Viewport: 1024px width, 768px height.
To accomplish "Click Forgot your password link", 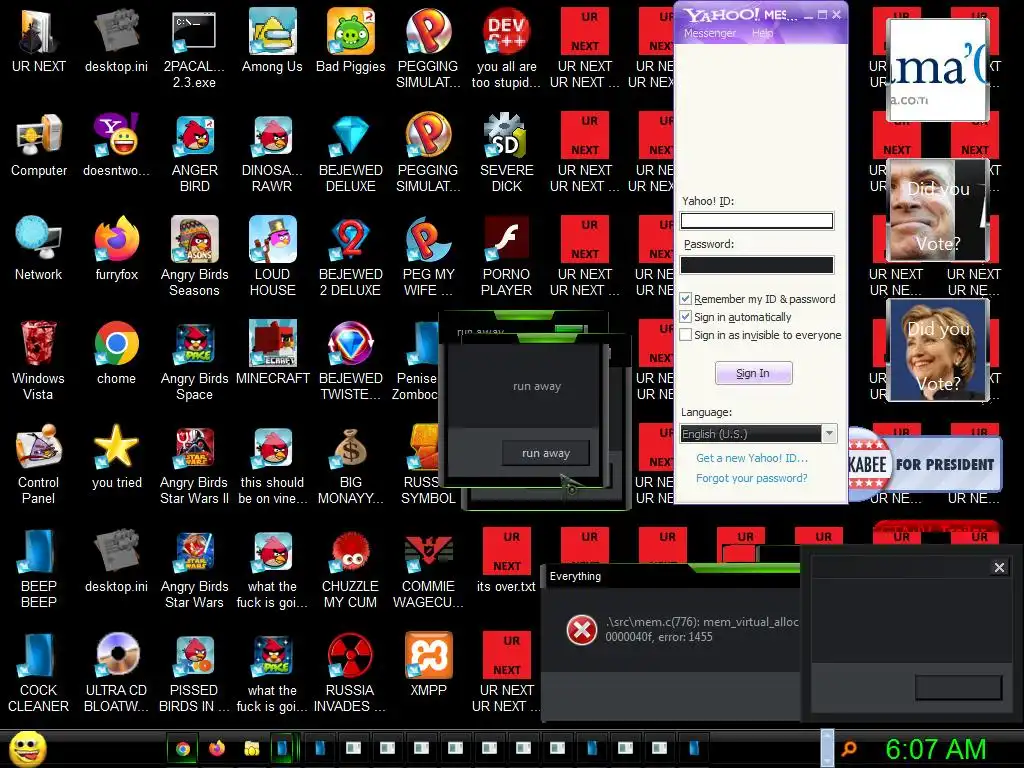I will [x=751, y=478].
